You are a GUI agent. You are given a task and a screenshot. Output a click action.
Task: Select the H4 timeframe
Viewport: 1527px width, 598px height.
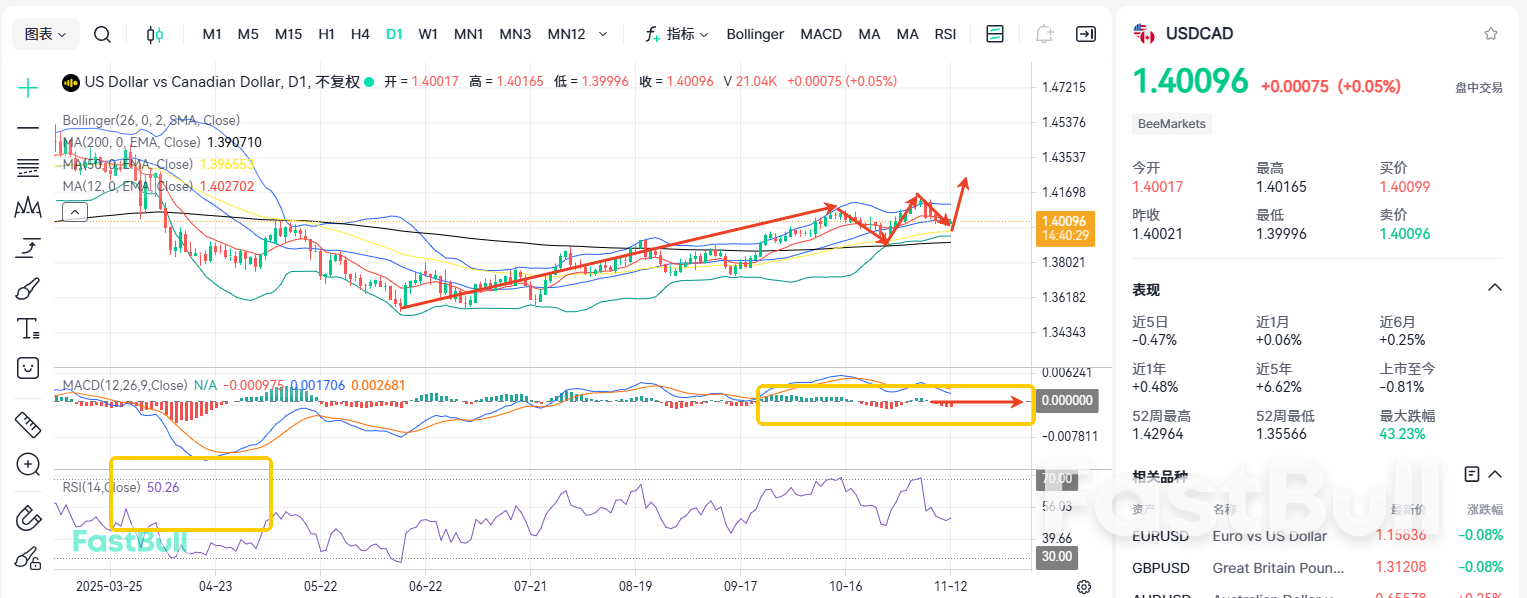coord(360,33)
